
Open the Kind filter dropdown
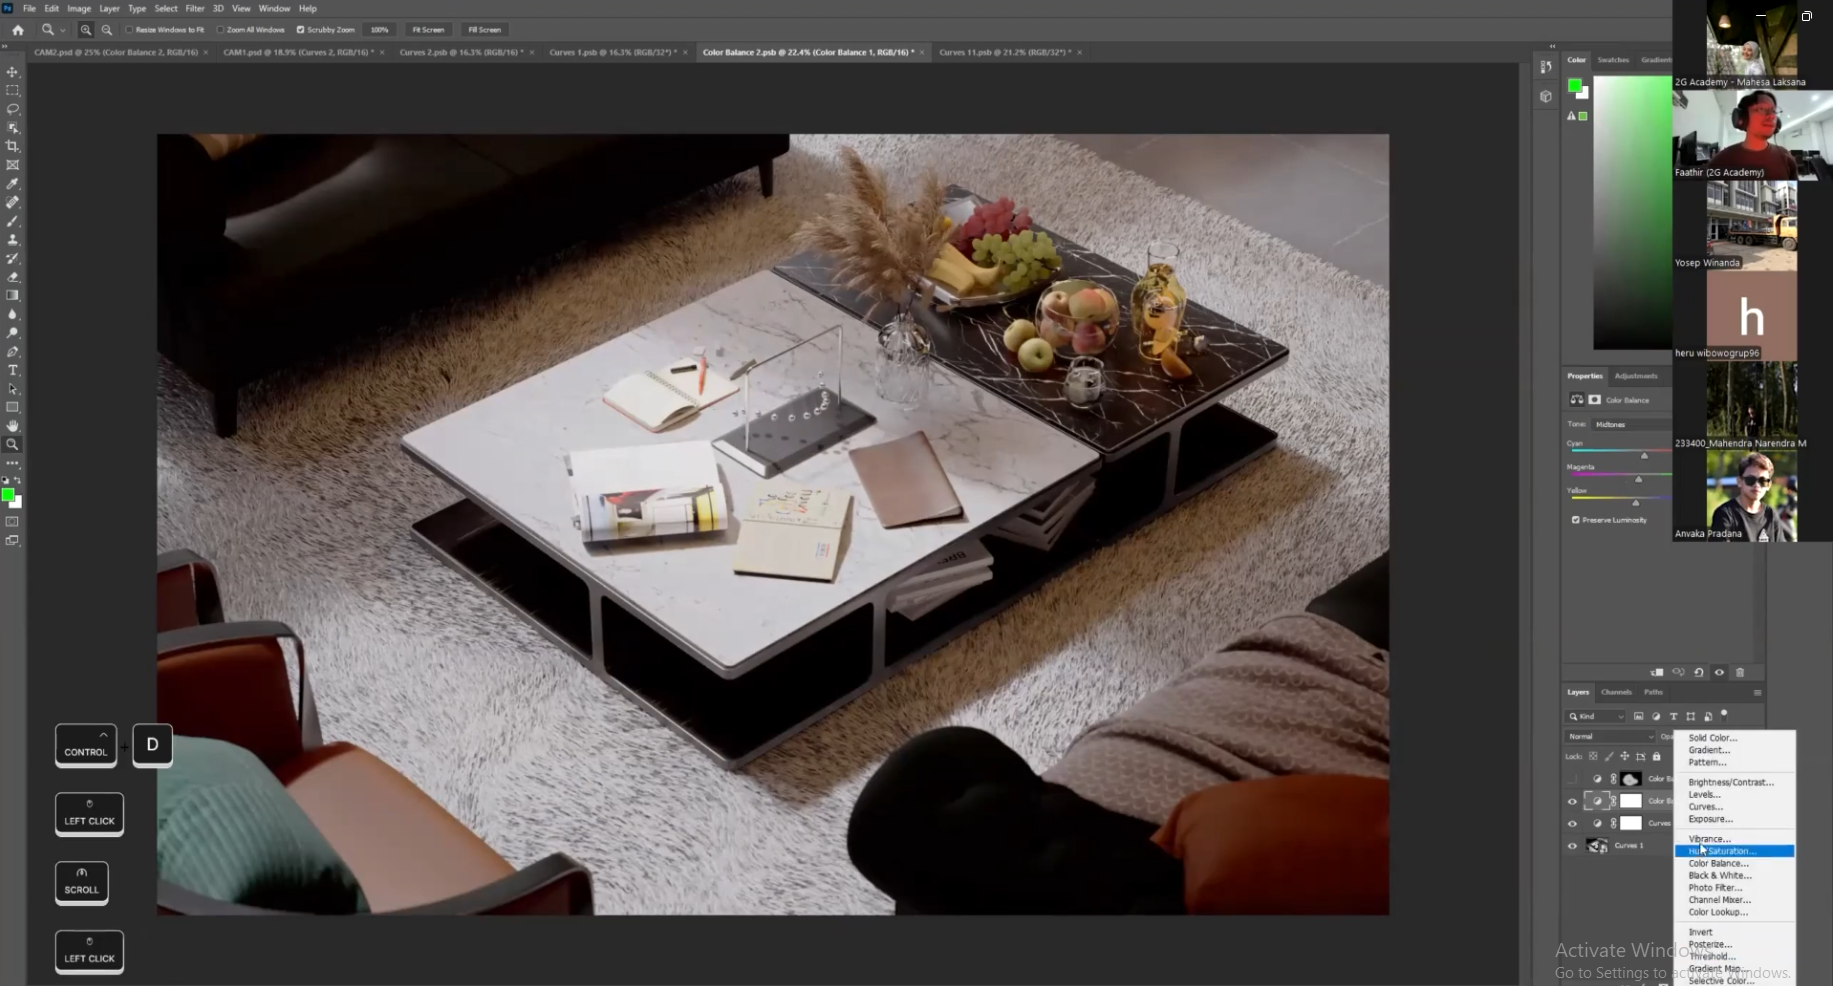(1595, 717)
